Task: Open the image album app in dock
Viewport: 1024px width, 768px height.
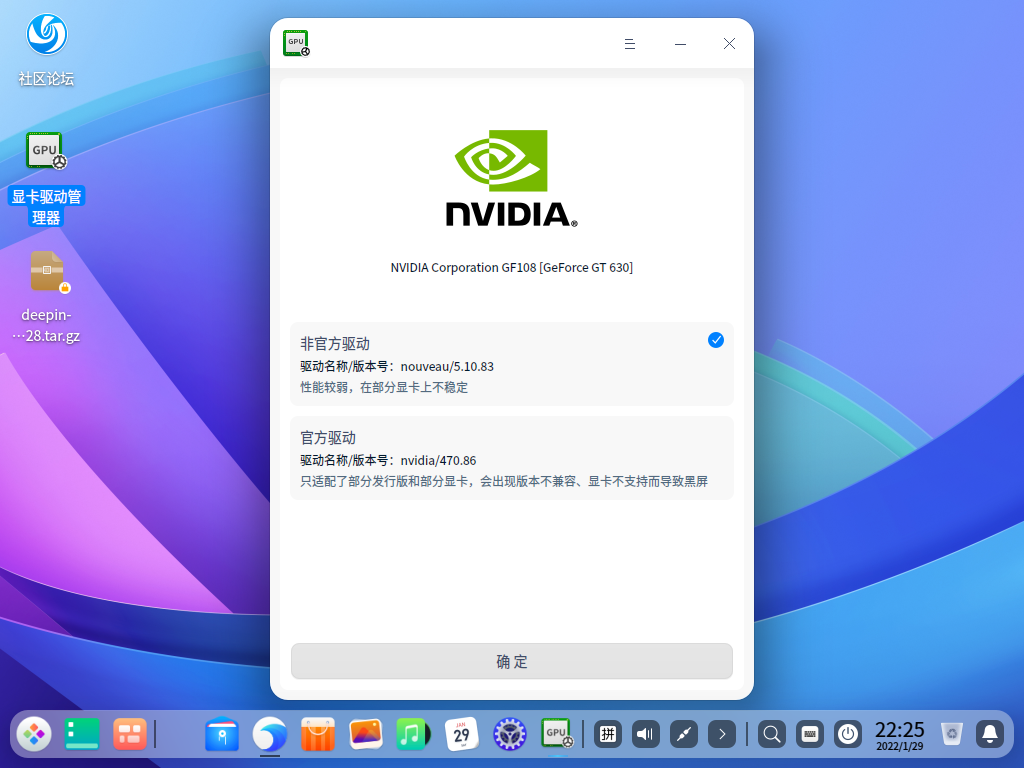Action: [x=366, y=734]
